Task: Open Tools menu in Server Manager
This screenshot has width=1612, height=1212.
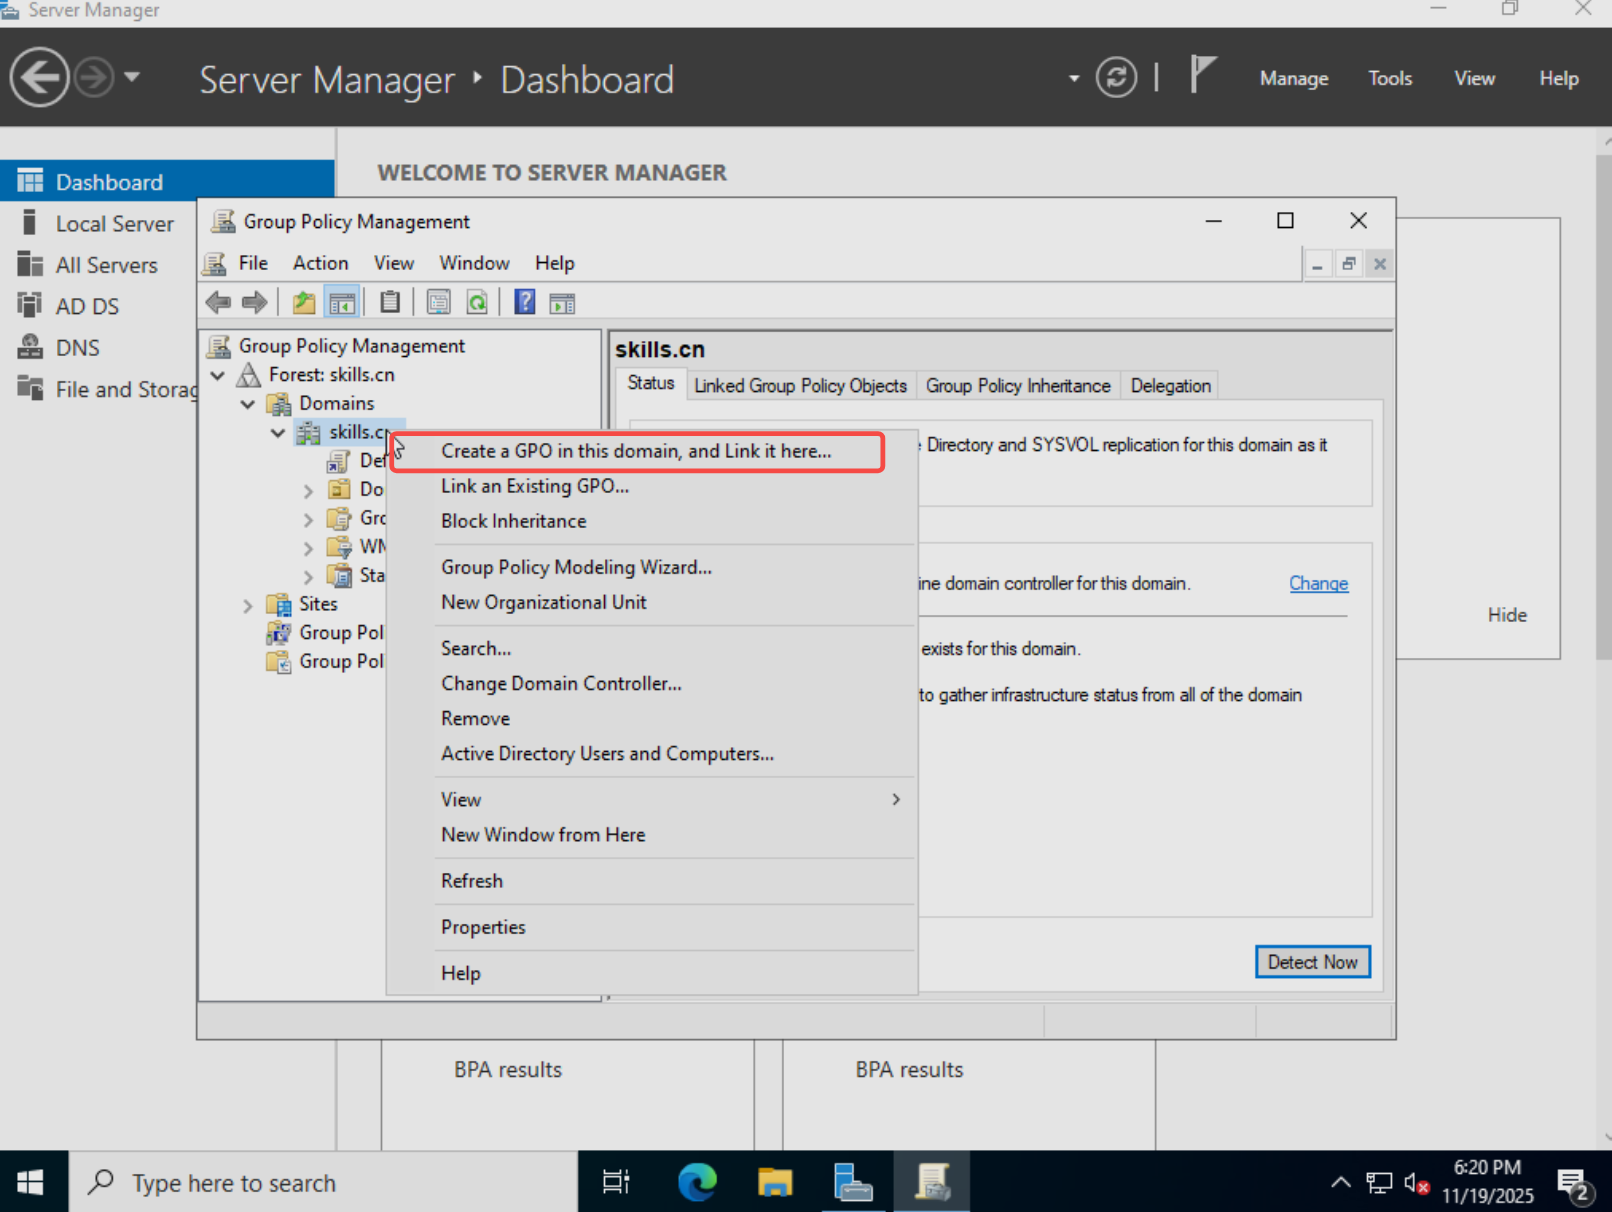Action: pyautogui.click(x=1390, y=78)
